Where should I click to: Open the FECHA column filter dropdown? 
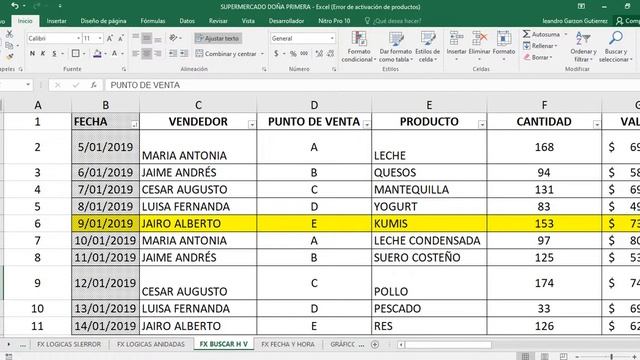(x=135, y=124)
